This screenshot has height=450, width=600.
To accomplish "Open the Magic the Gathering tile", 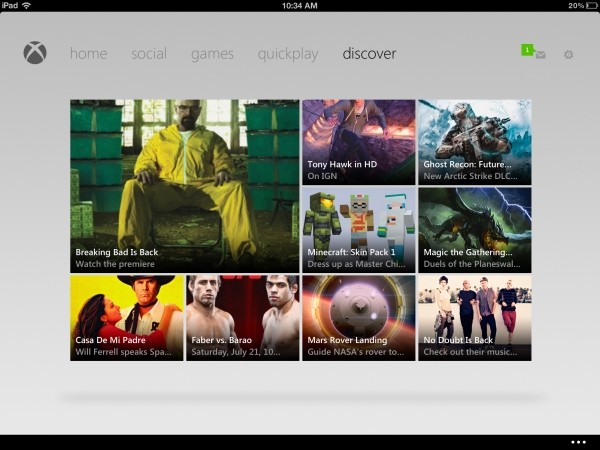I will [x=474, y=230].
